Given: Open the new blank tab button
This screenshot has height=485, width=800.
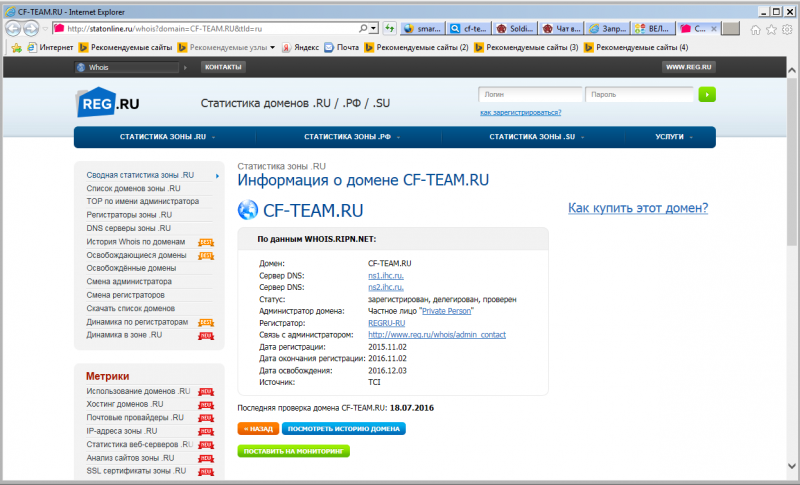Looking at the screenshot, I should 731,29.
